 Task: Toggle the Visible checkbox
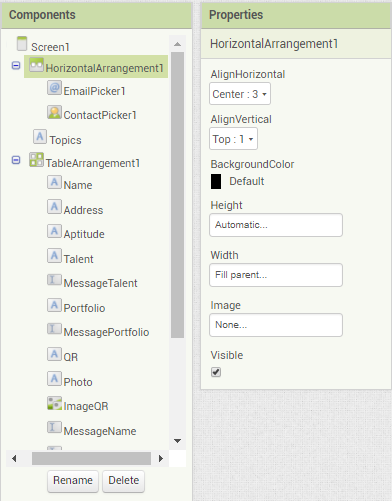pyautogui.click(x=216, y=372)
